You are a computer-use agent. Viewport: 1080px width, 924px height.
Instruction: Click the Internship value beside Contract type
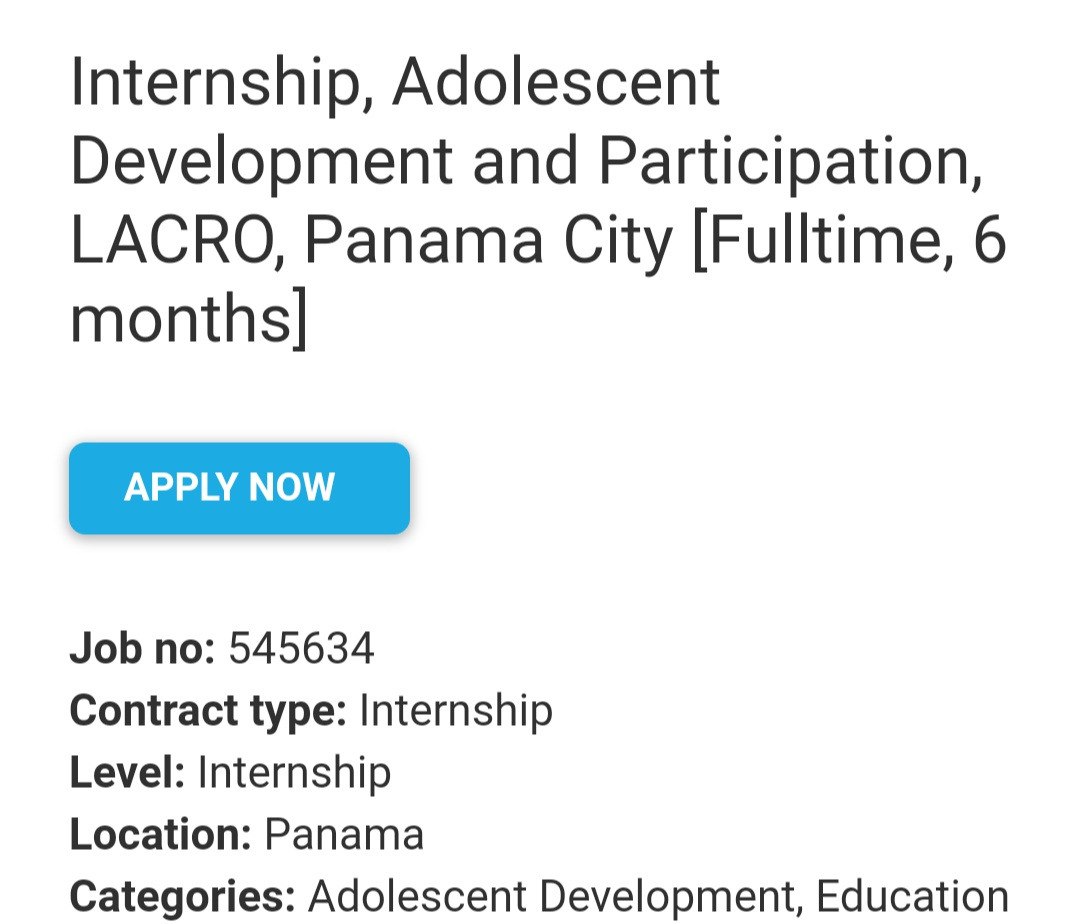click(455, 711)
